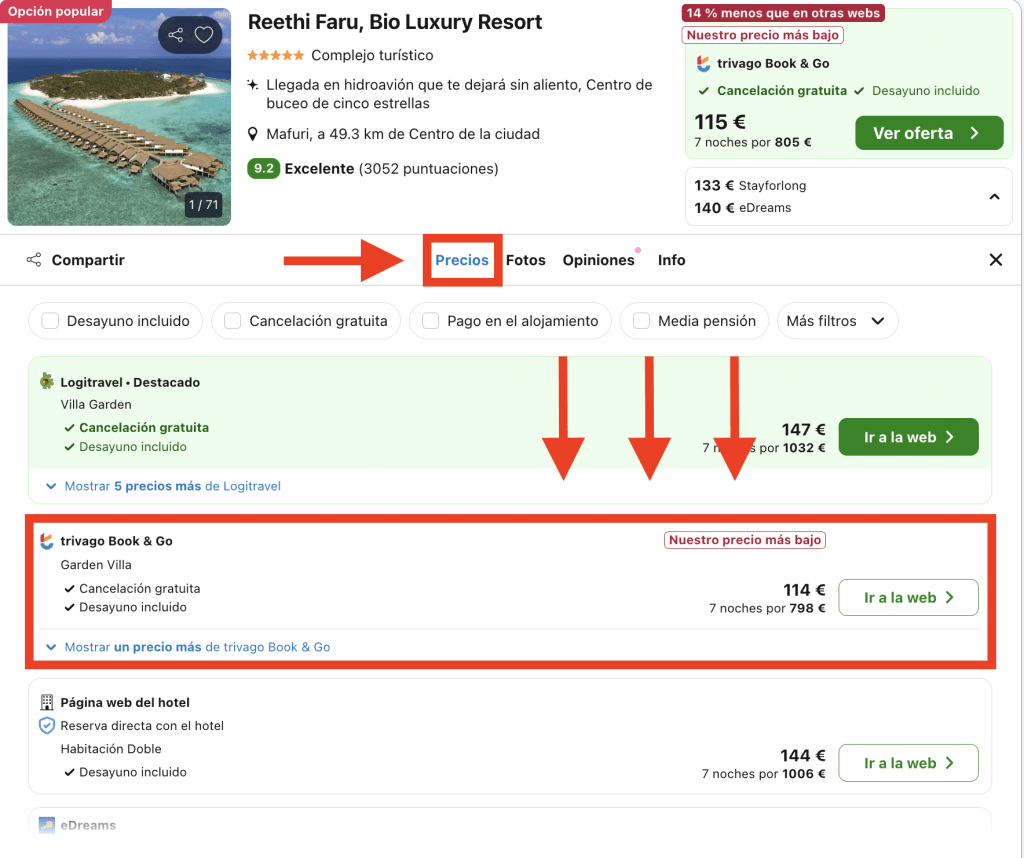Click the share icon on hotel photo
This screenshot has width=1024, height=858.
(176, 35)
